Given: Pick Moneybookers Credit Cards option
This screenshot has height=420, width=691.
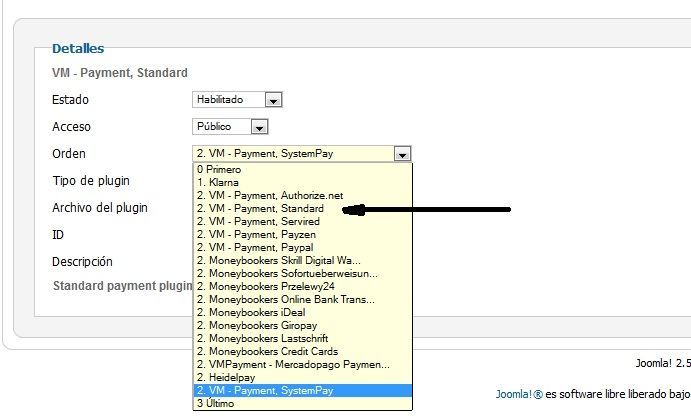Looking at the screenshot, I should tap(302, 352).
